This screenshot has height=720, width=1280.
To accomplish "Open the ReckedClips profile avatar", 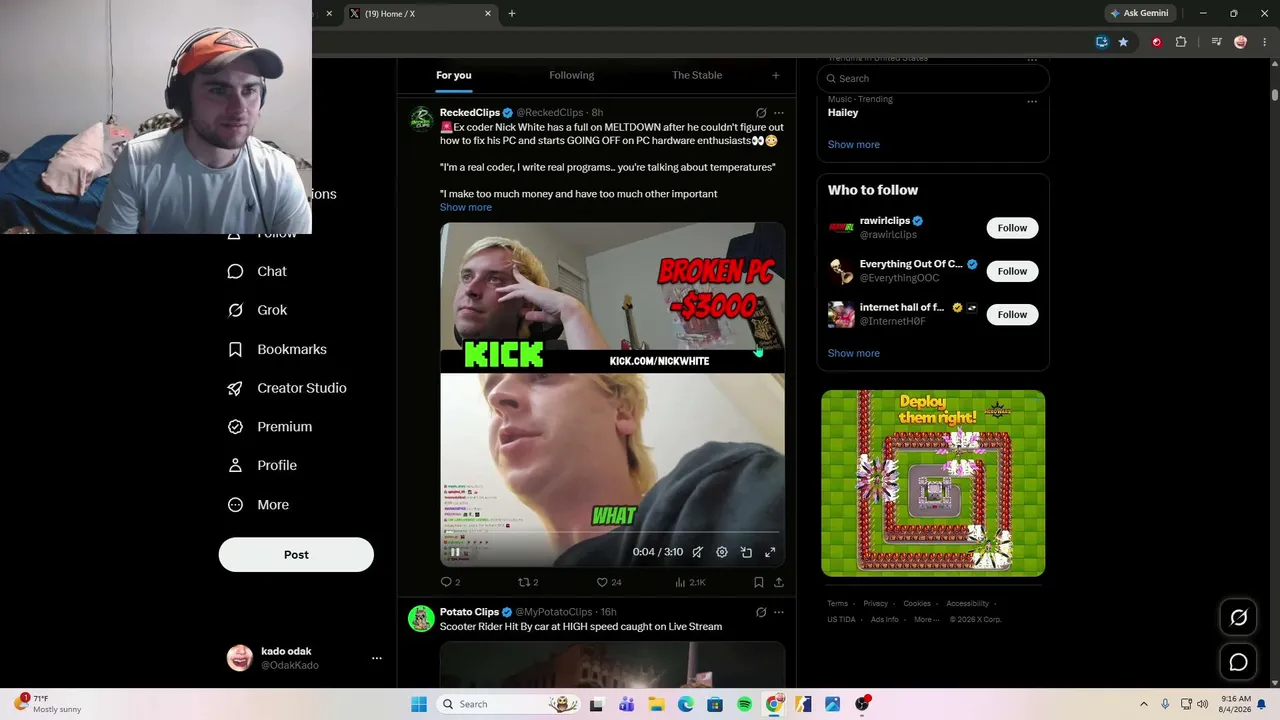I will pyautogui.click(x=421, y=118).
